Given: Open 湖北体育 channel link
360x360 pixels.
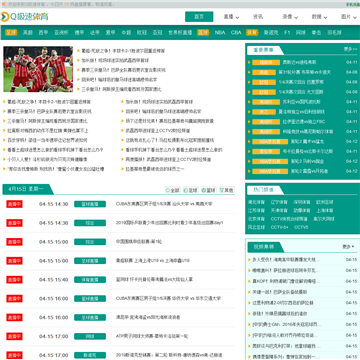Looking at the screenshot, I should (x=256, y=202).
